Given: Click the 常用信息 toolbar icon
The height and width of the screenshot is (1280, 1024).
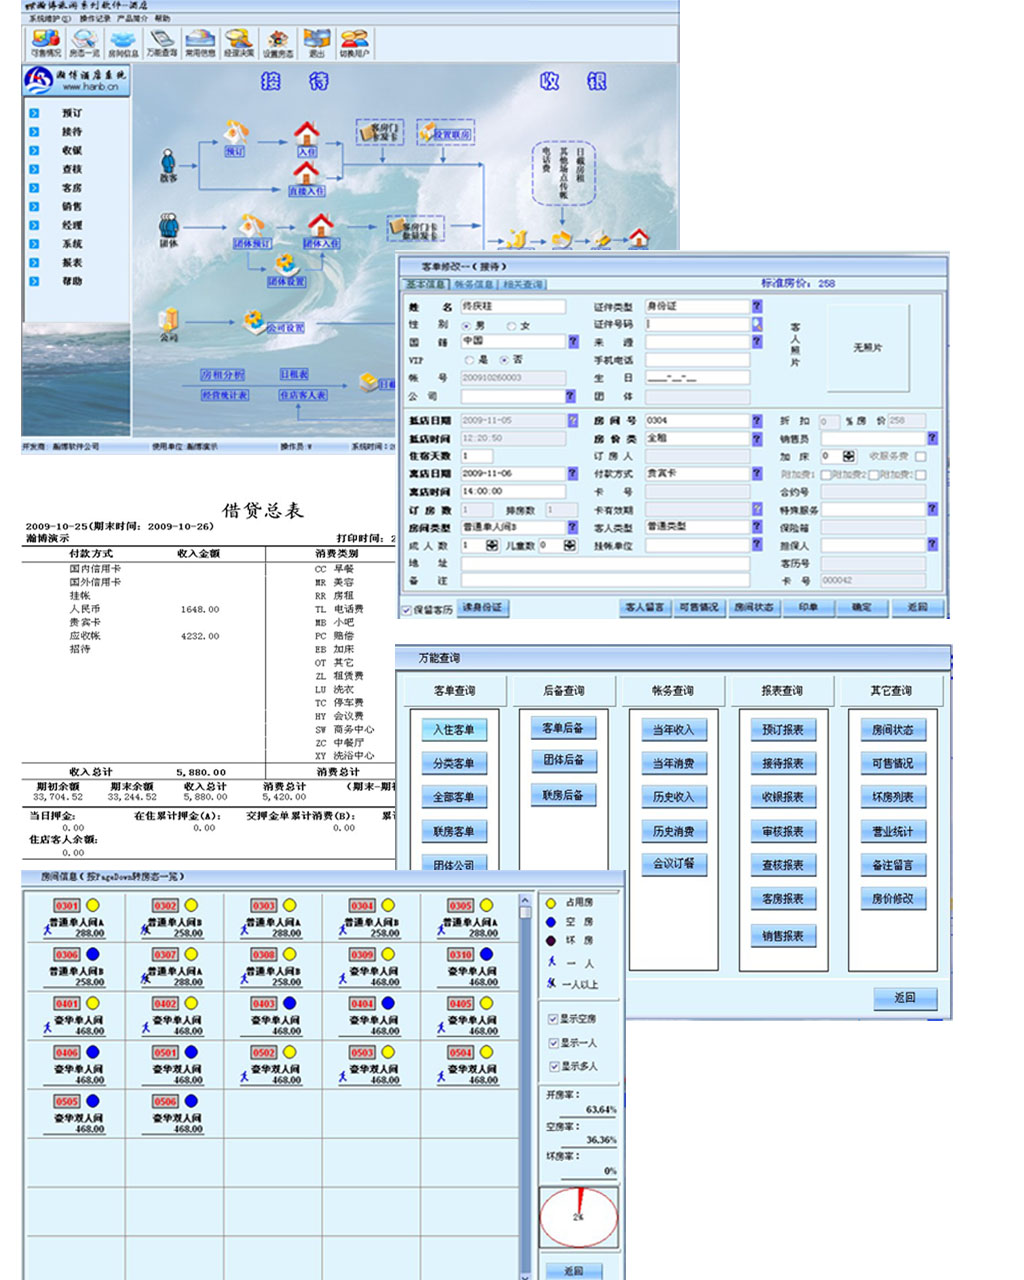Looking at the screenshot, I should pos(200,43).
